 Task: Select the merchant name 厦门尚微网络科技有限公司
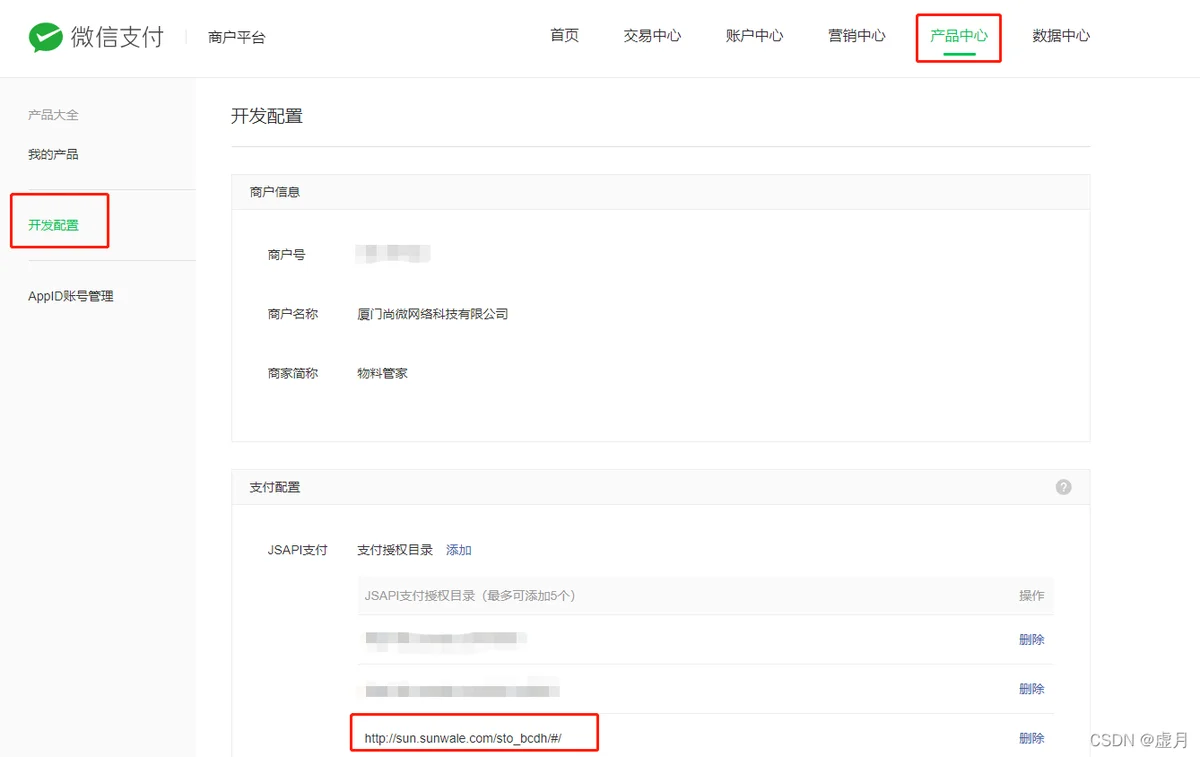point(432,314)
